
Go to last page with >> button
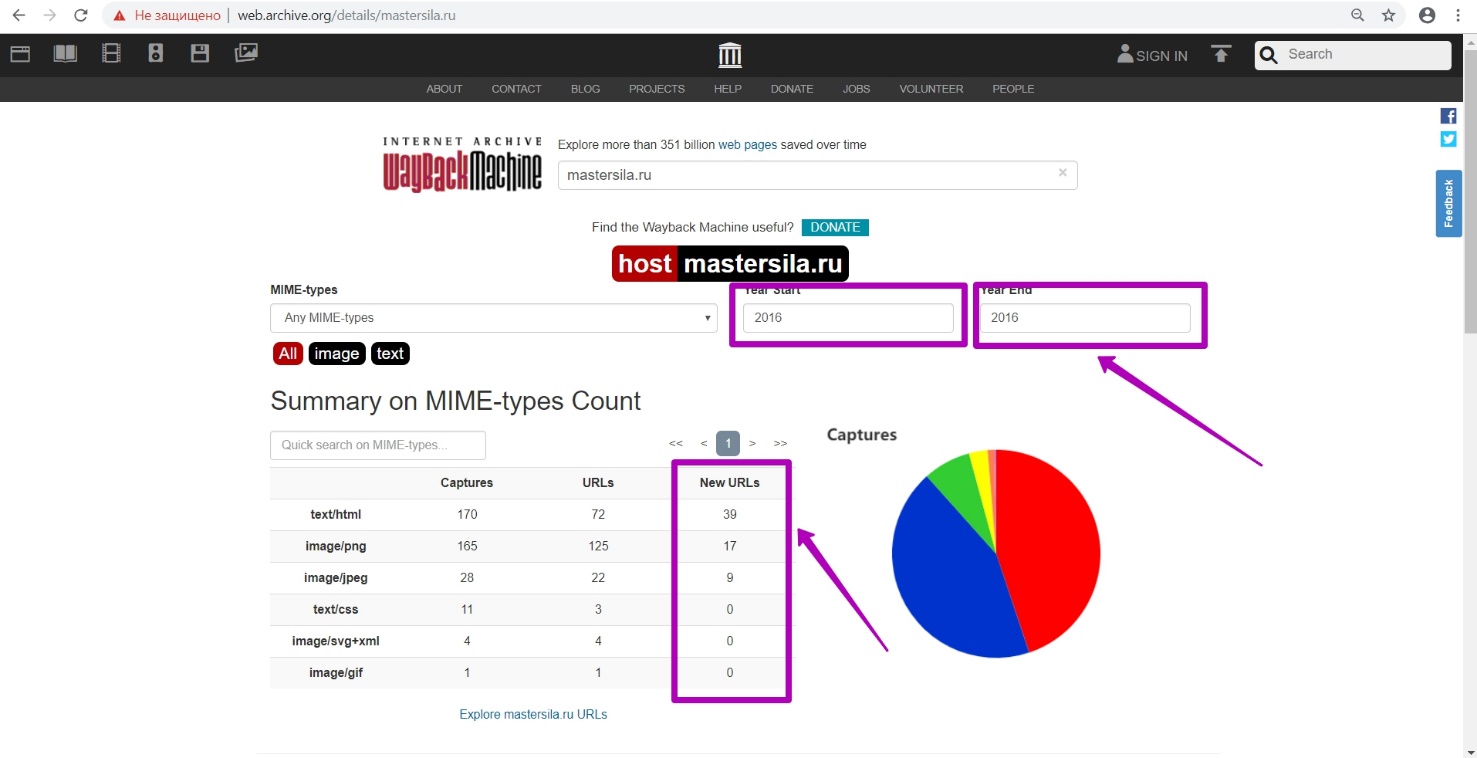pos(780,443)
